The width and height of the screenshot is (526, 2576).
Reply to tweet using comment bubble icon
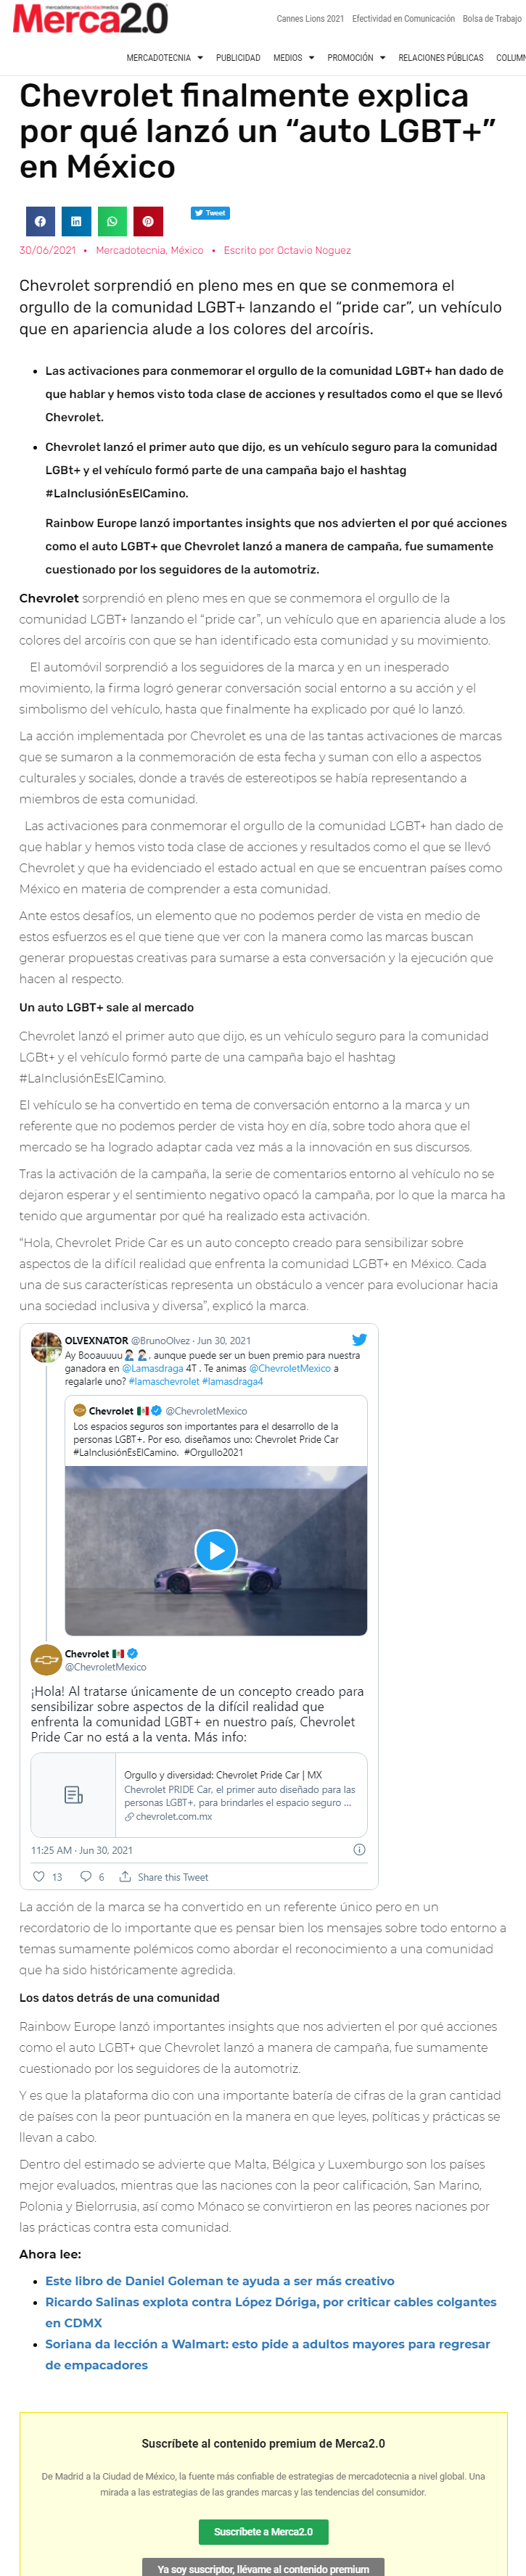coord(86,1876)
